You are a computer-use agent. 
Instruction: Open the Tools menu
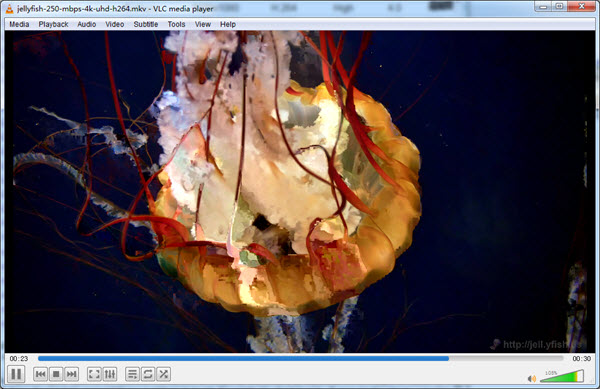[176, 24]
